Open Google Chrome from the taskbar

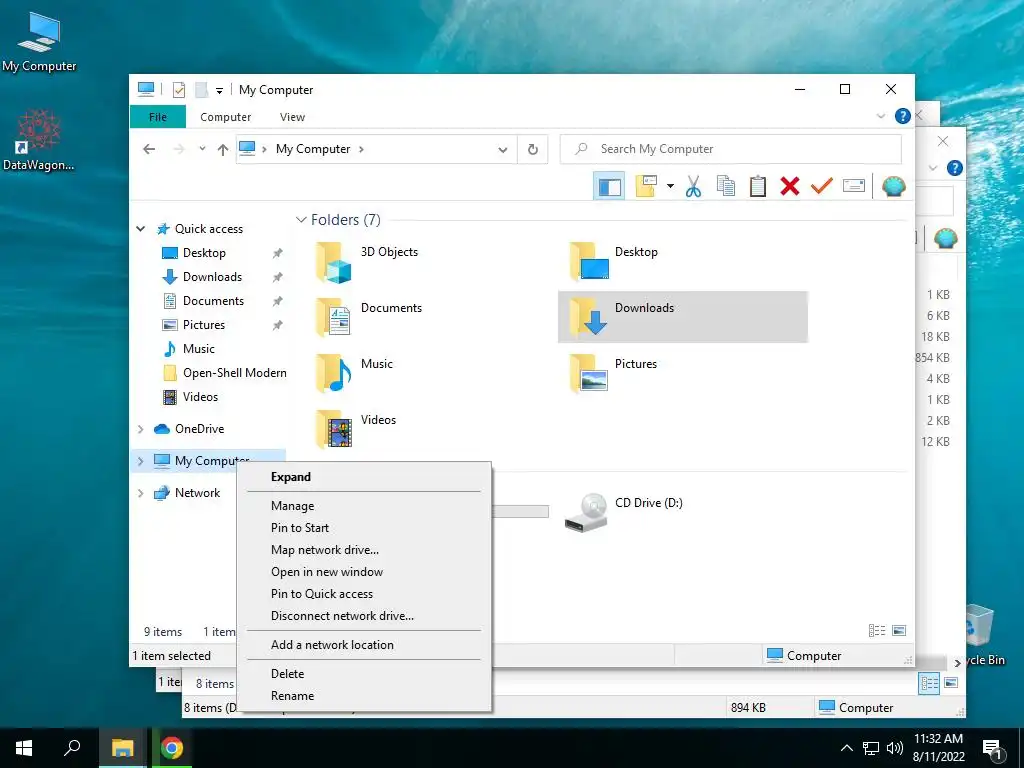172,748
